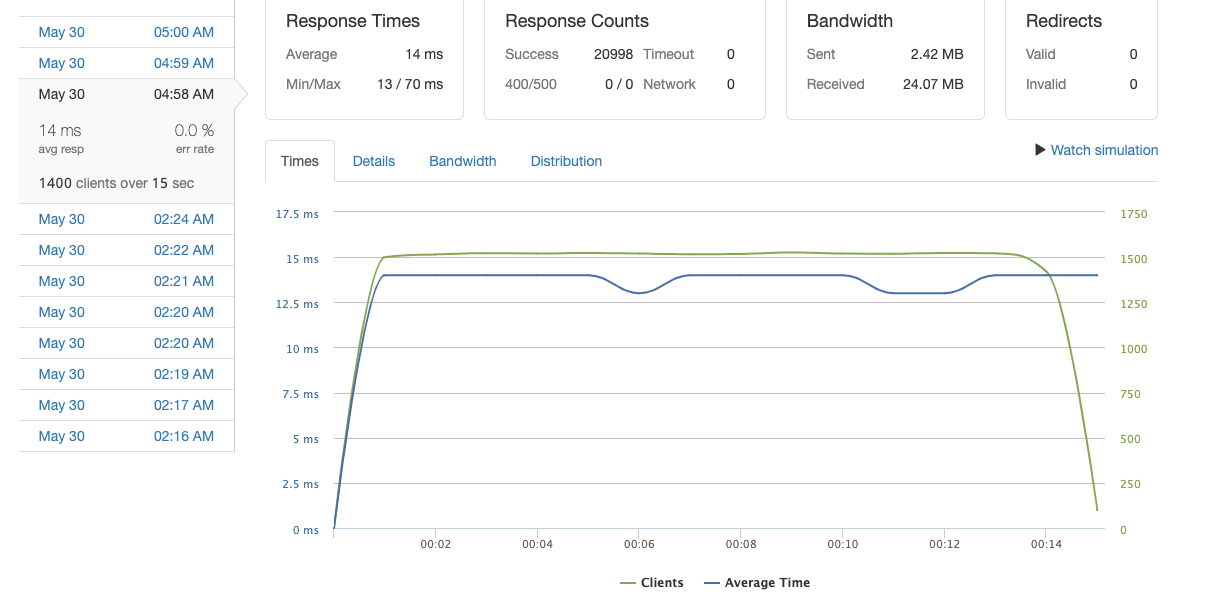Open the May 30 02:17 AM test run
1225x598 pixels.
pos(126,405)
